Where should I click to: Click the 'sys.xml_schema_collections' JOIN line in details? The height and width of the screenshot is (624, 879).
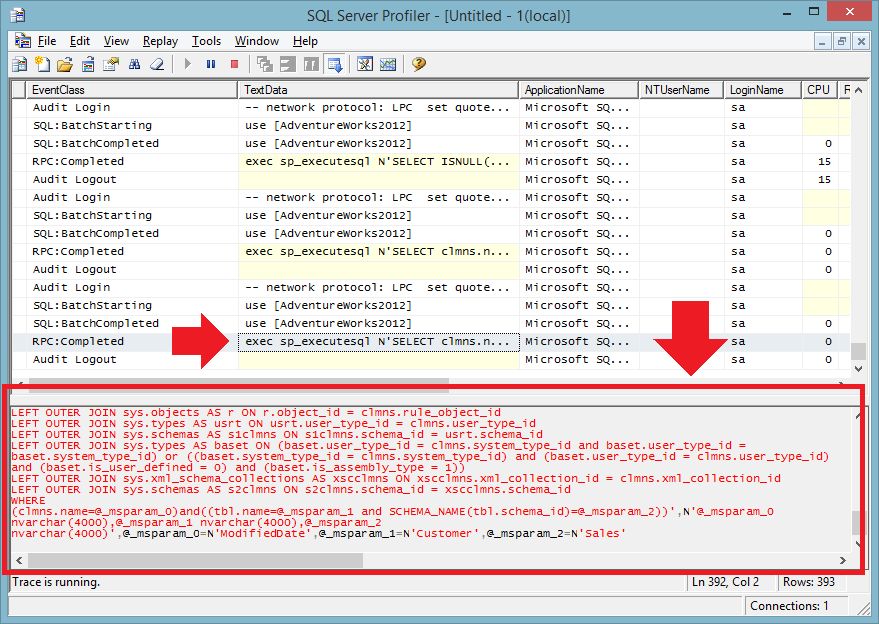(396, 478)
